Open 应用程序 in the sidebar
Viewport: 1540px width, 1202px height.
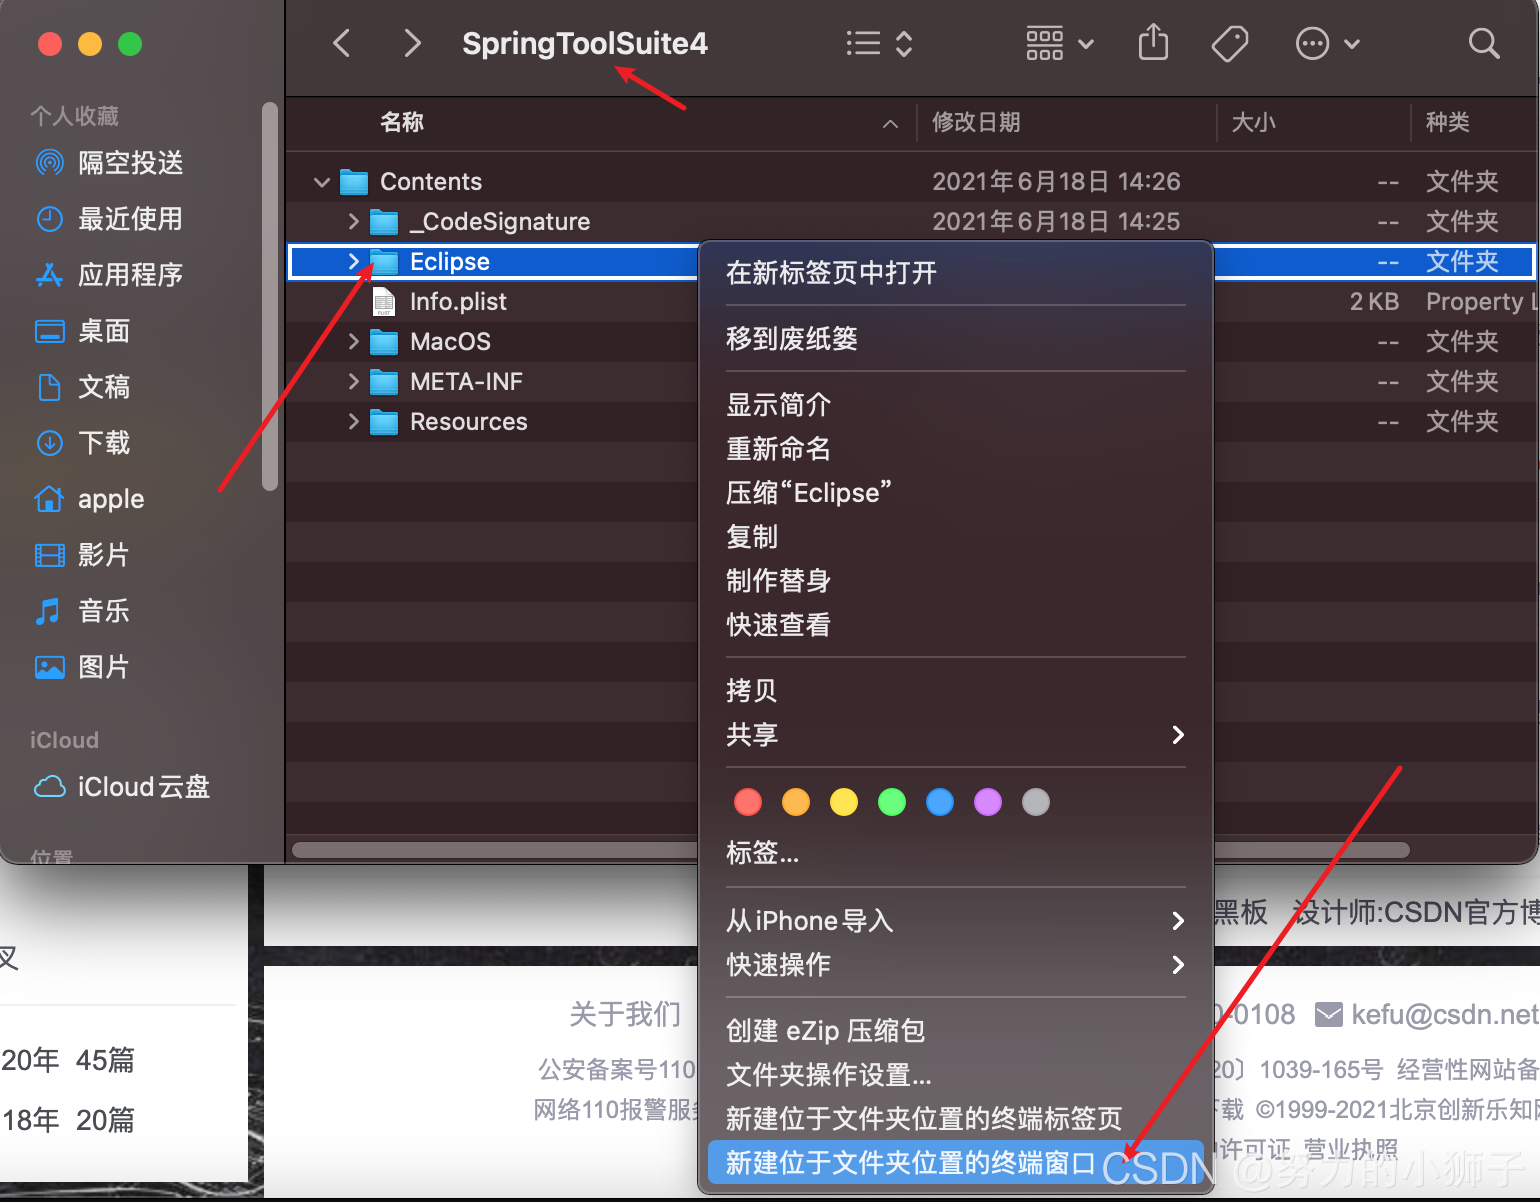(x=110, y=274)
